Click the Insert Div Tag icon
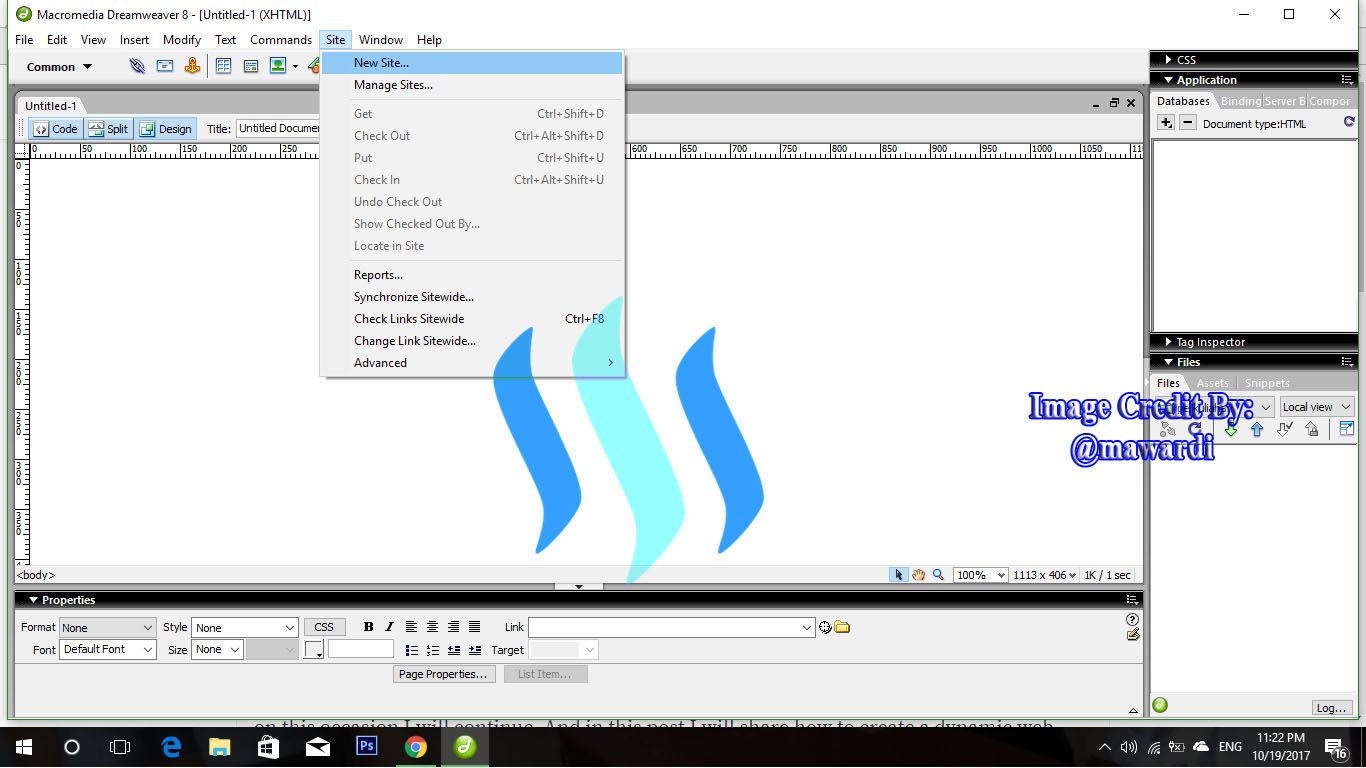 point(251,66)
